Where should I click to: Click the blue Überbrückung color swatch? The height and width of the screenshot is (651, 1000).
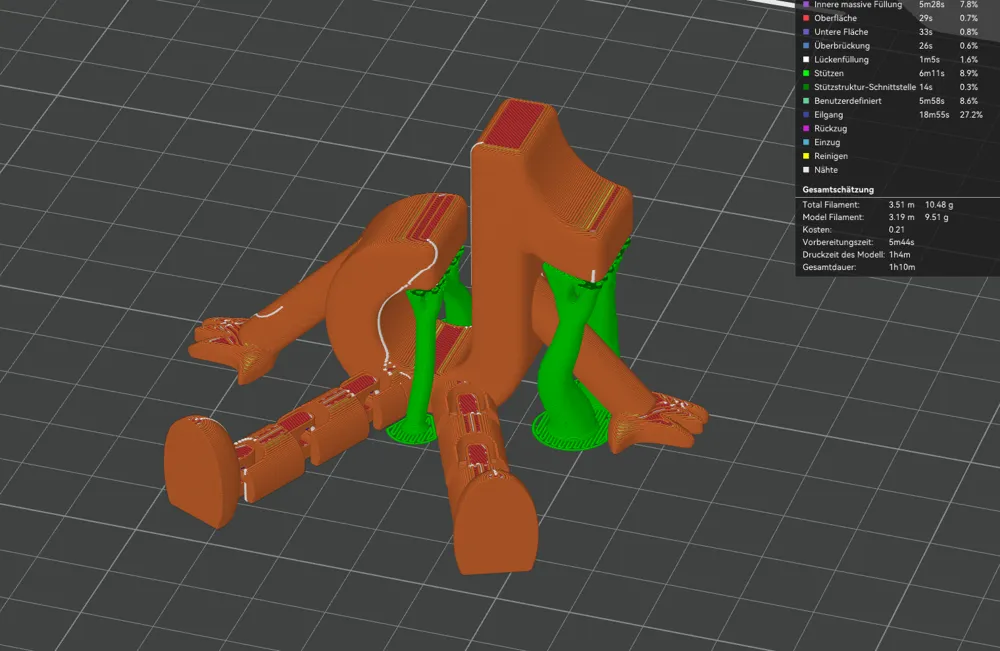(806, 46)
